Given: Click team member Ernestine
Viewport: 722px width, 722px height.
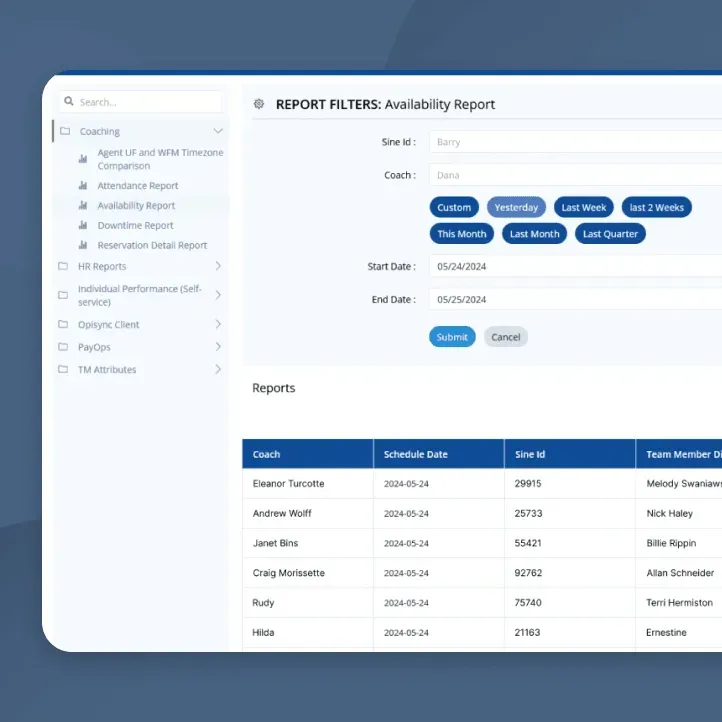Looking at the screenshot, I should point(666,632).
